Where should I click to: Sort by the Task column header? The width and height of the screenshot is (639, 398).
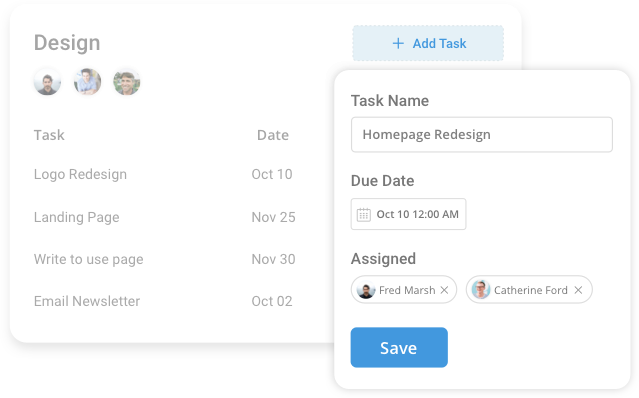[x=49, y=135]
